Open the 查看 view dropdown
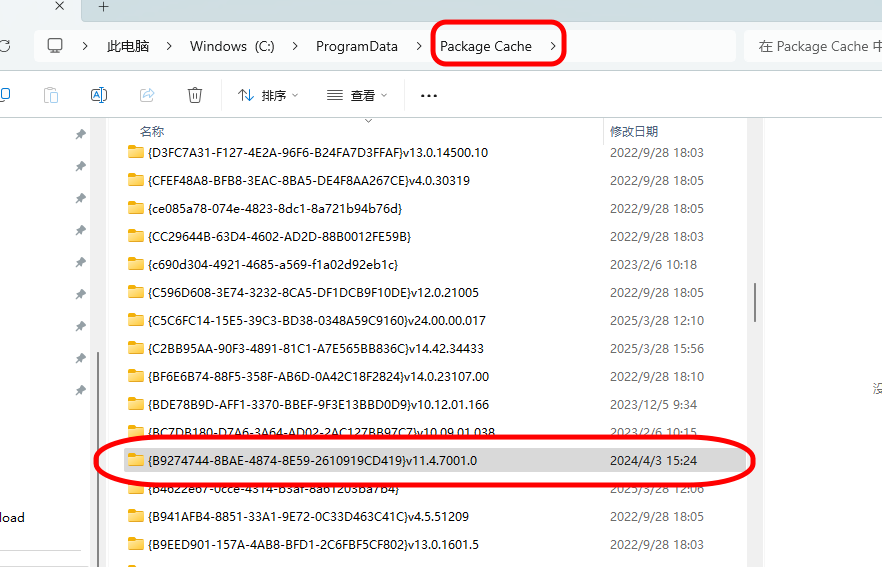 click(x=357, y=96)
